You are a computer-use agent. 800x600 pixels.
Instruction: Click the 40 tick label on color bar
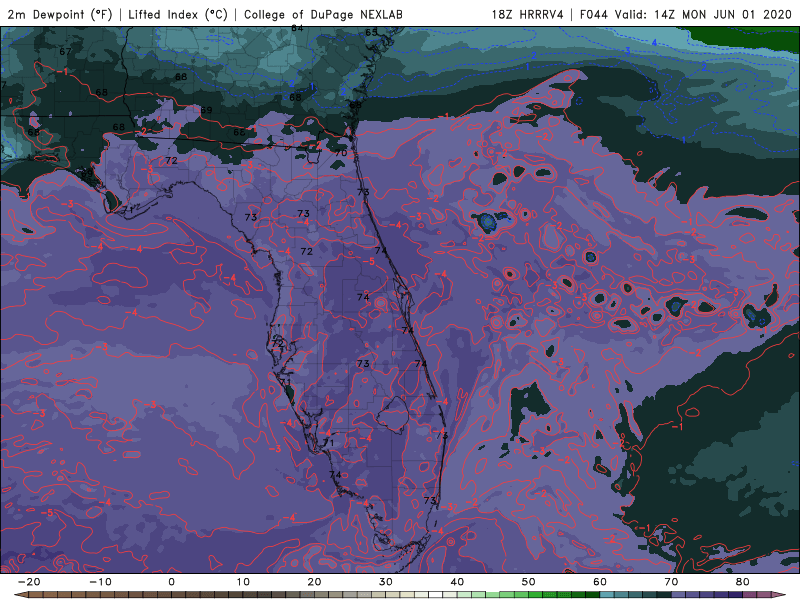coord(457,582)
